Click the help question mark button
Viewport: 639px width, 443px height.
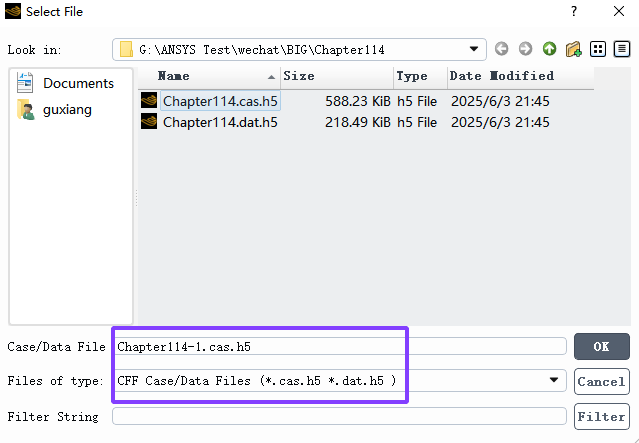(574, 11)
